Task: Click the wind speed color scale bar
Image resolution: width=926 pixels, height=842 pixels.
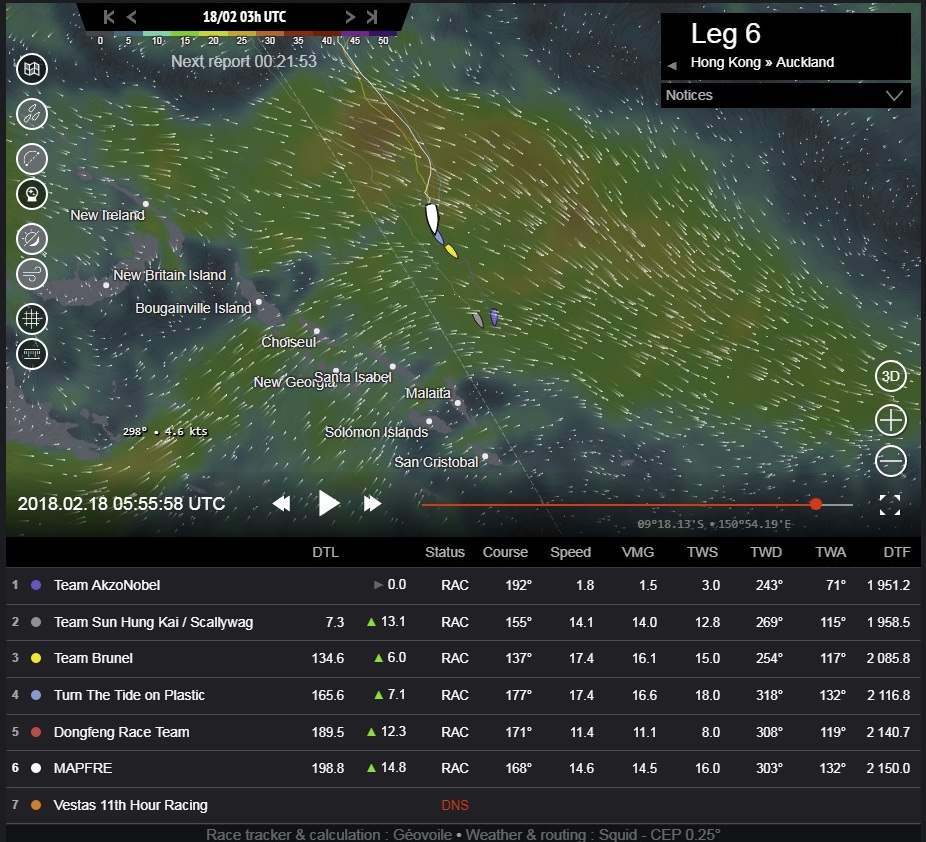Action: 242,36
